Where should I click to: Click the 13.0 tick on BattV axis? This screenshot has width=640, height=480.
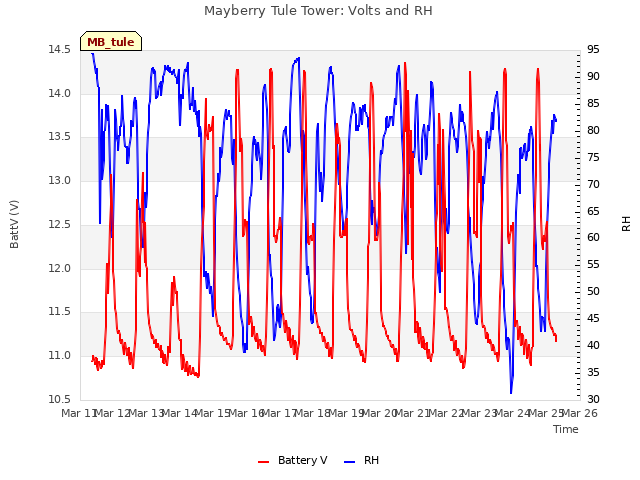pyautogui.click(x=60, y=180)
